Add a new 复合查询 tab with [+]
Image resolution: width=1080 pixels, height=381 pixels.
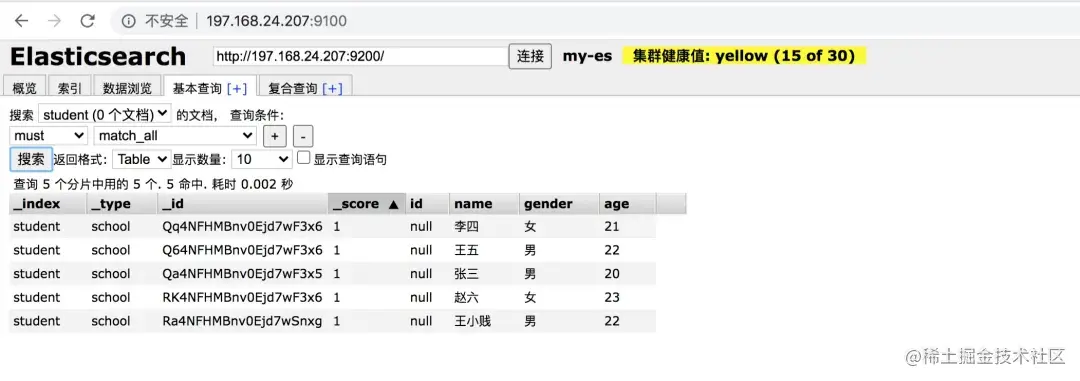tap(332, 88)
